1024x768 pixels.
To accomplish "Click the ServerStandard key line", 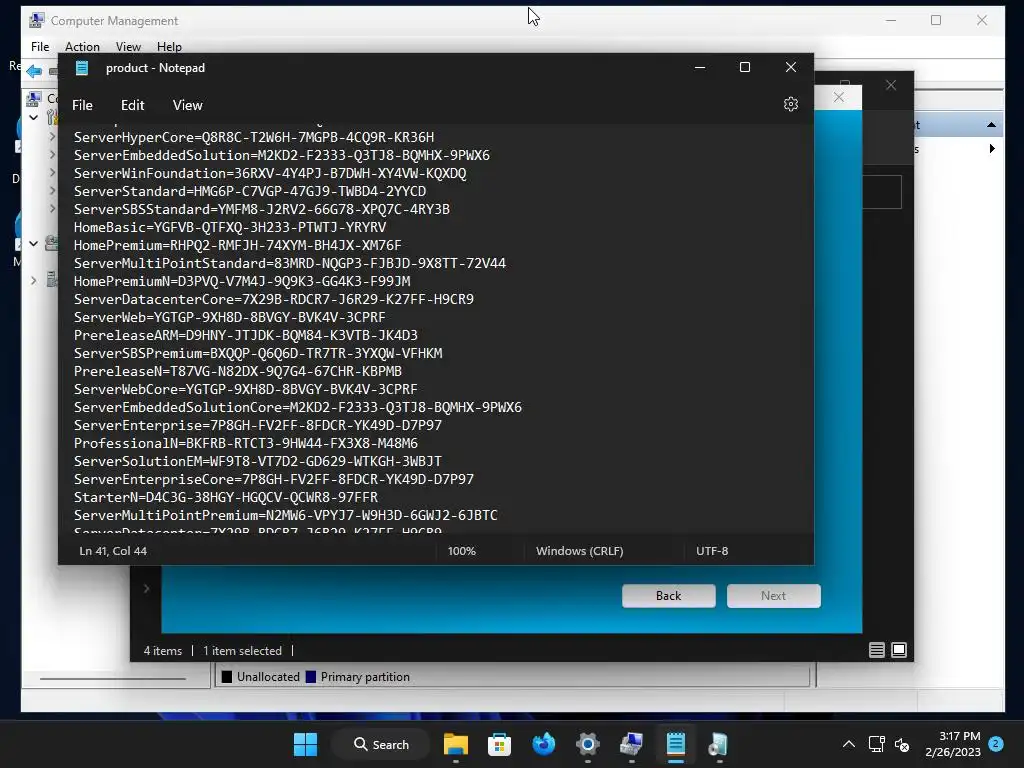I will coord(250,191).
